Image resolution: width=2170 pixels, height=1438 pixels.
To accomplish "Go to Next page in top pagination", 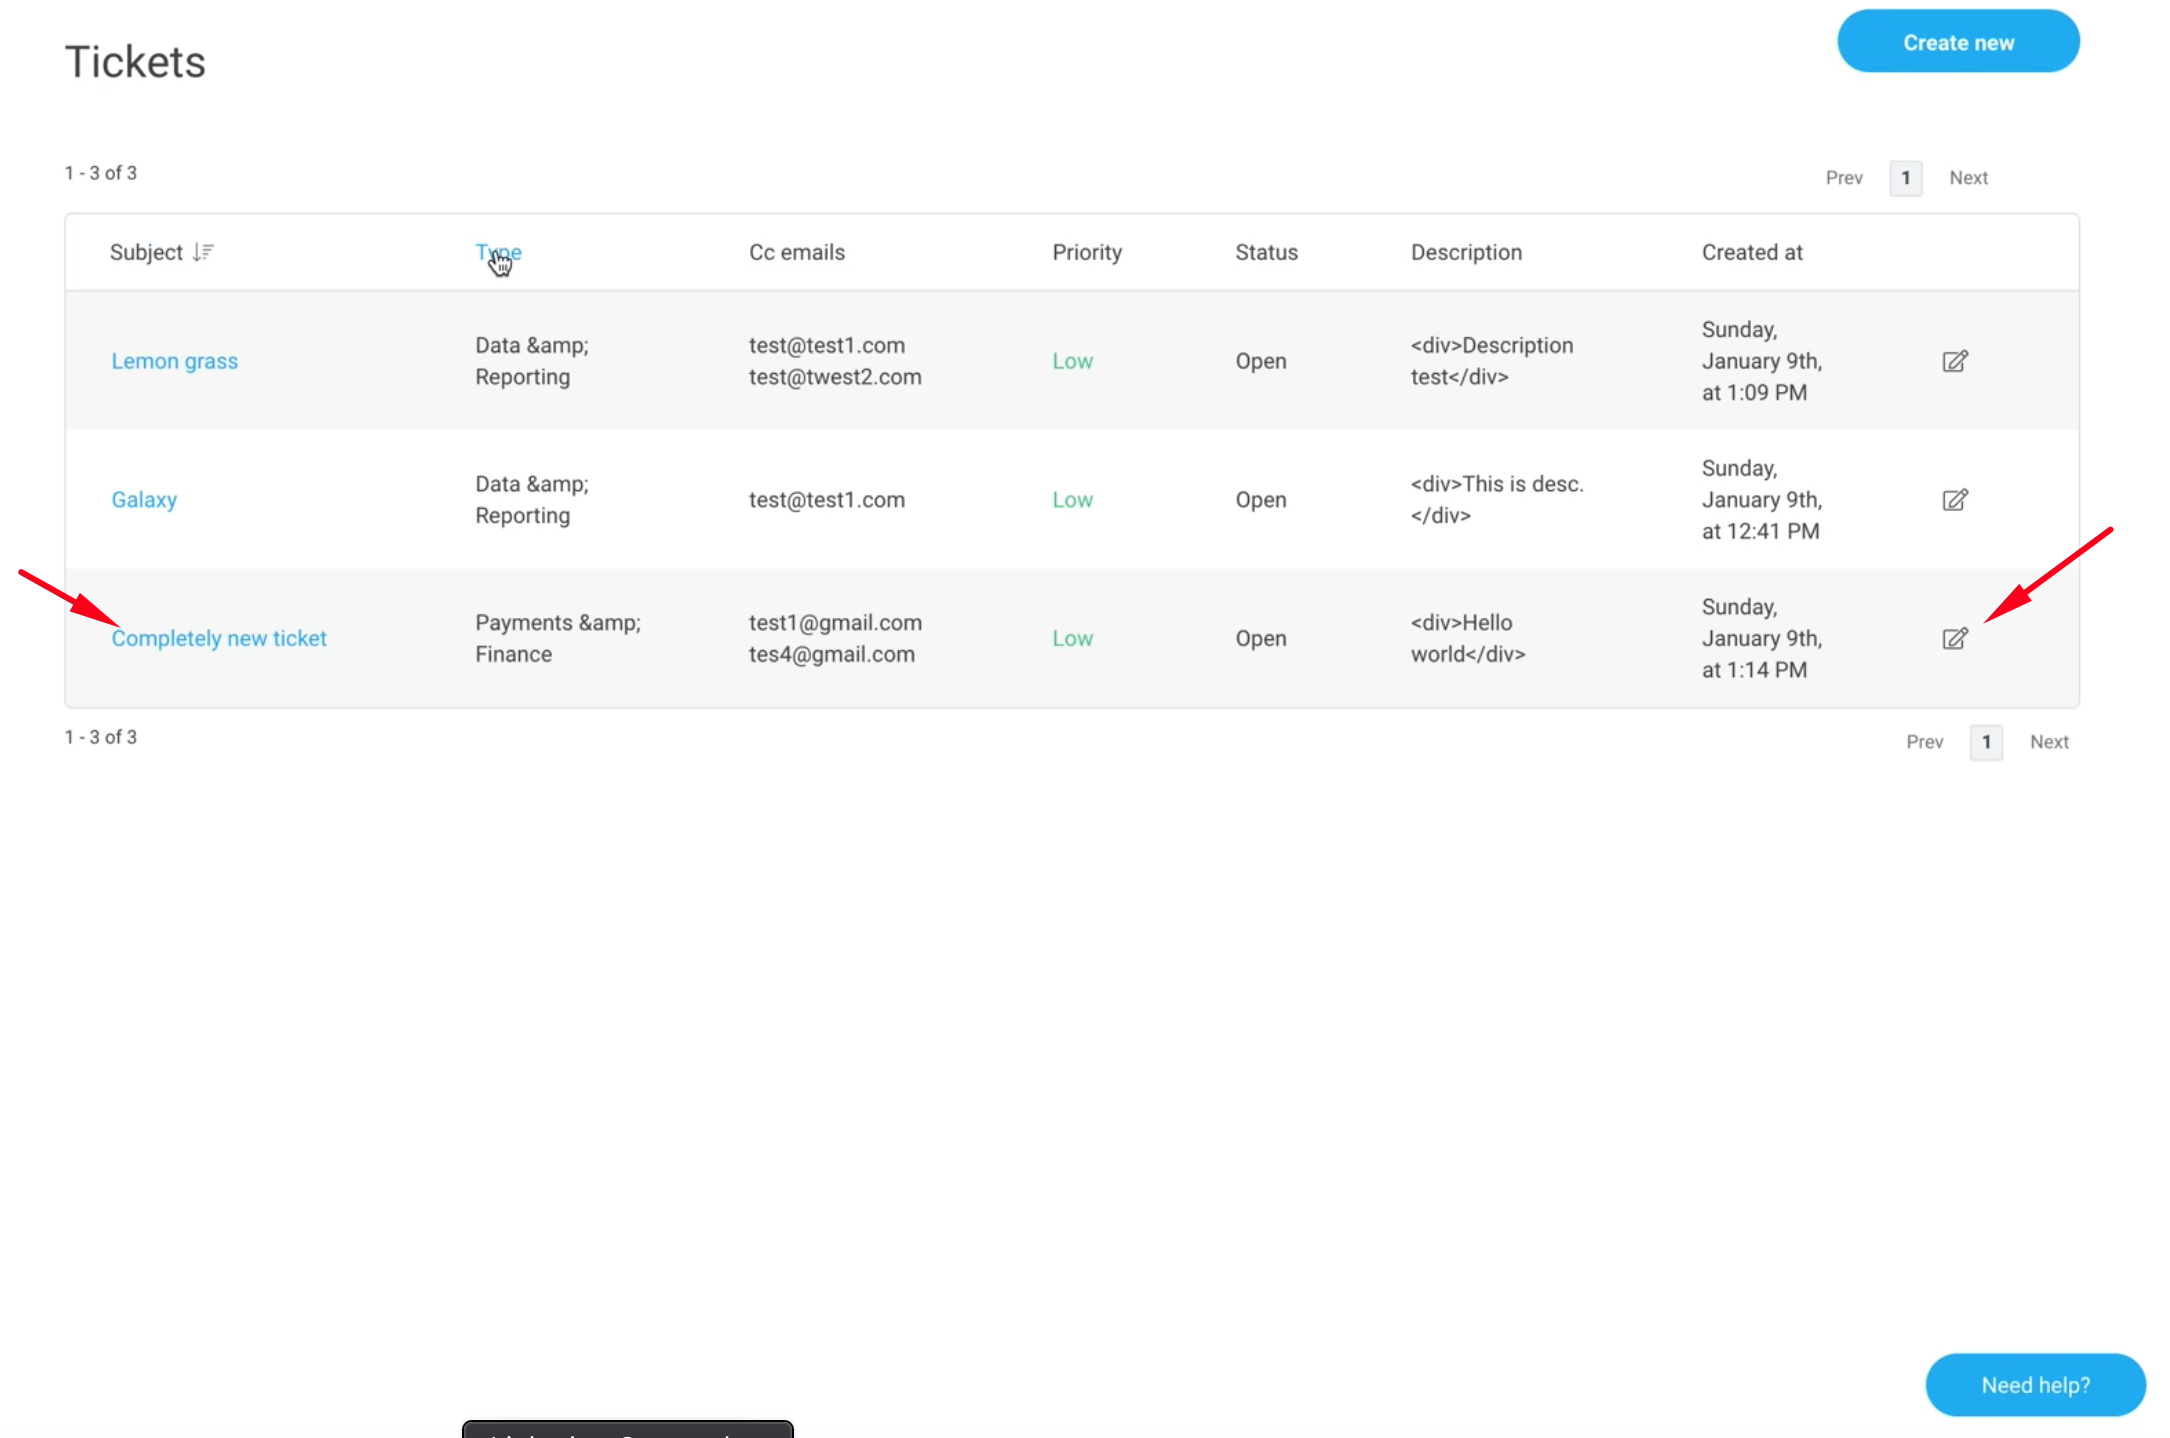I will pos(1968,178).
